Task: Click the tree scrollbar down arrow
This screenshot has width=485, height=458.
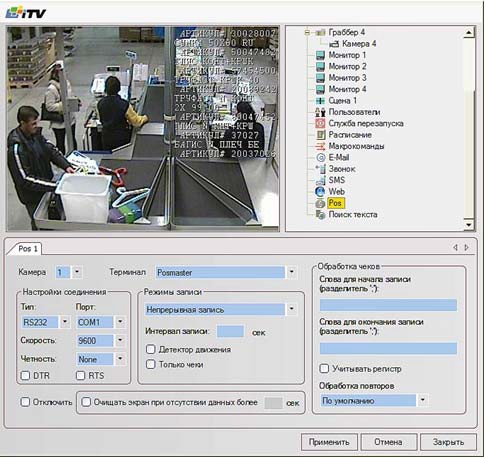Action: coord(469,225)
